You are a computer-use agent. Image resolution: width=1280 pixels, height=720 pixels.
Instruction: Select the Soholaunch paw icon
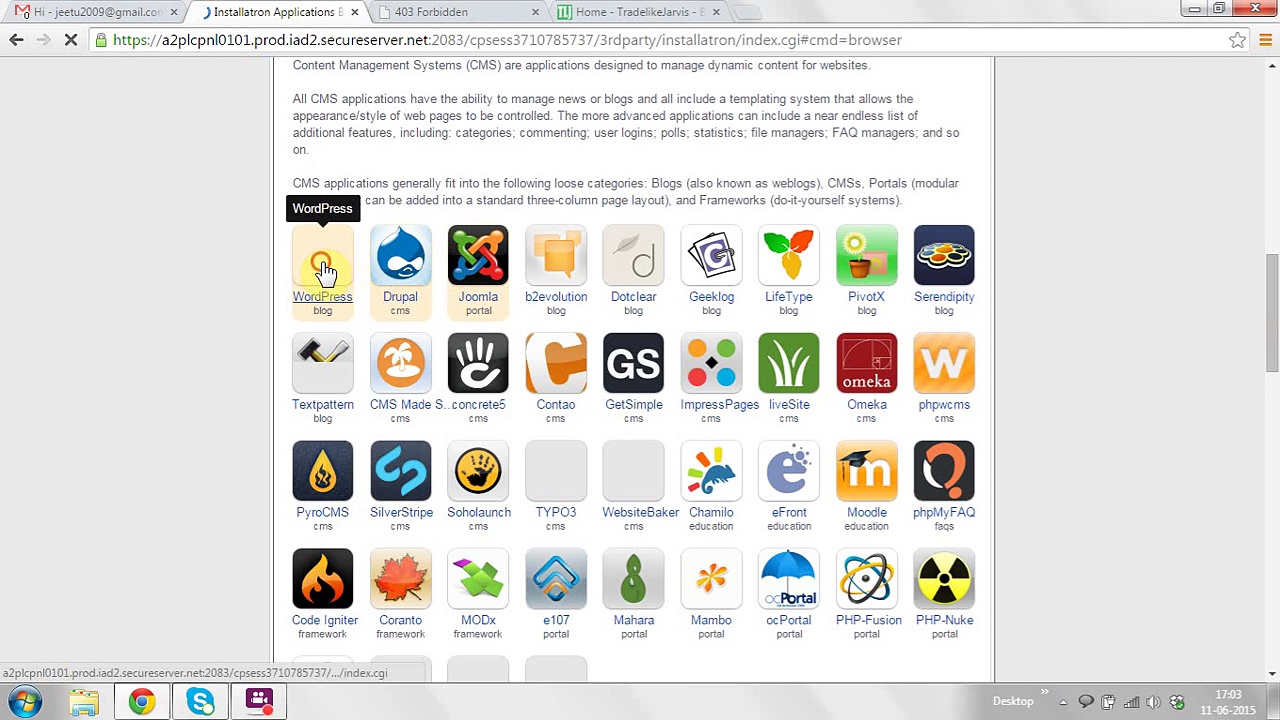(478, 472)
